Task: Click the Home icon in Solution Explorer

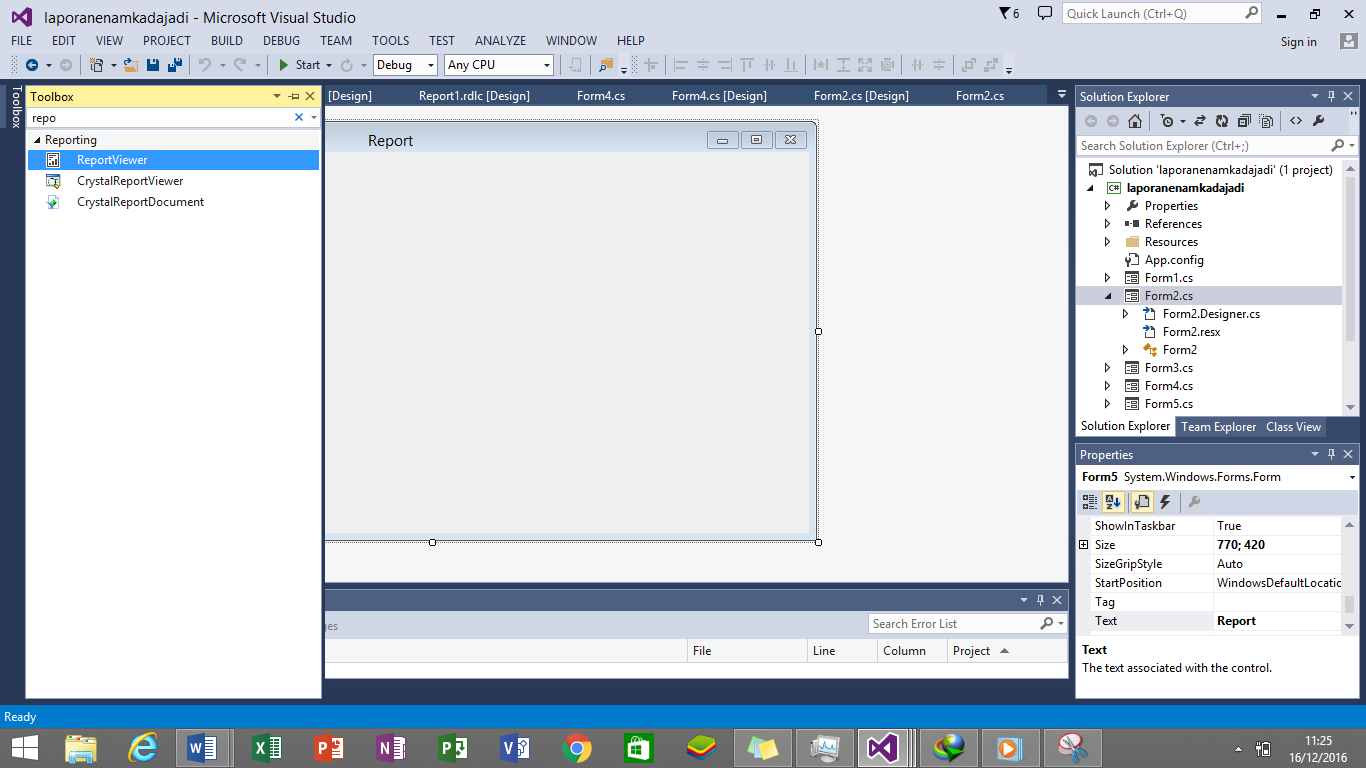Action: (x=1135, y=119)
